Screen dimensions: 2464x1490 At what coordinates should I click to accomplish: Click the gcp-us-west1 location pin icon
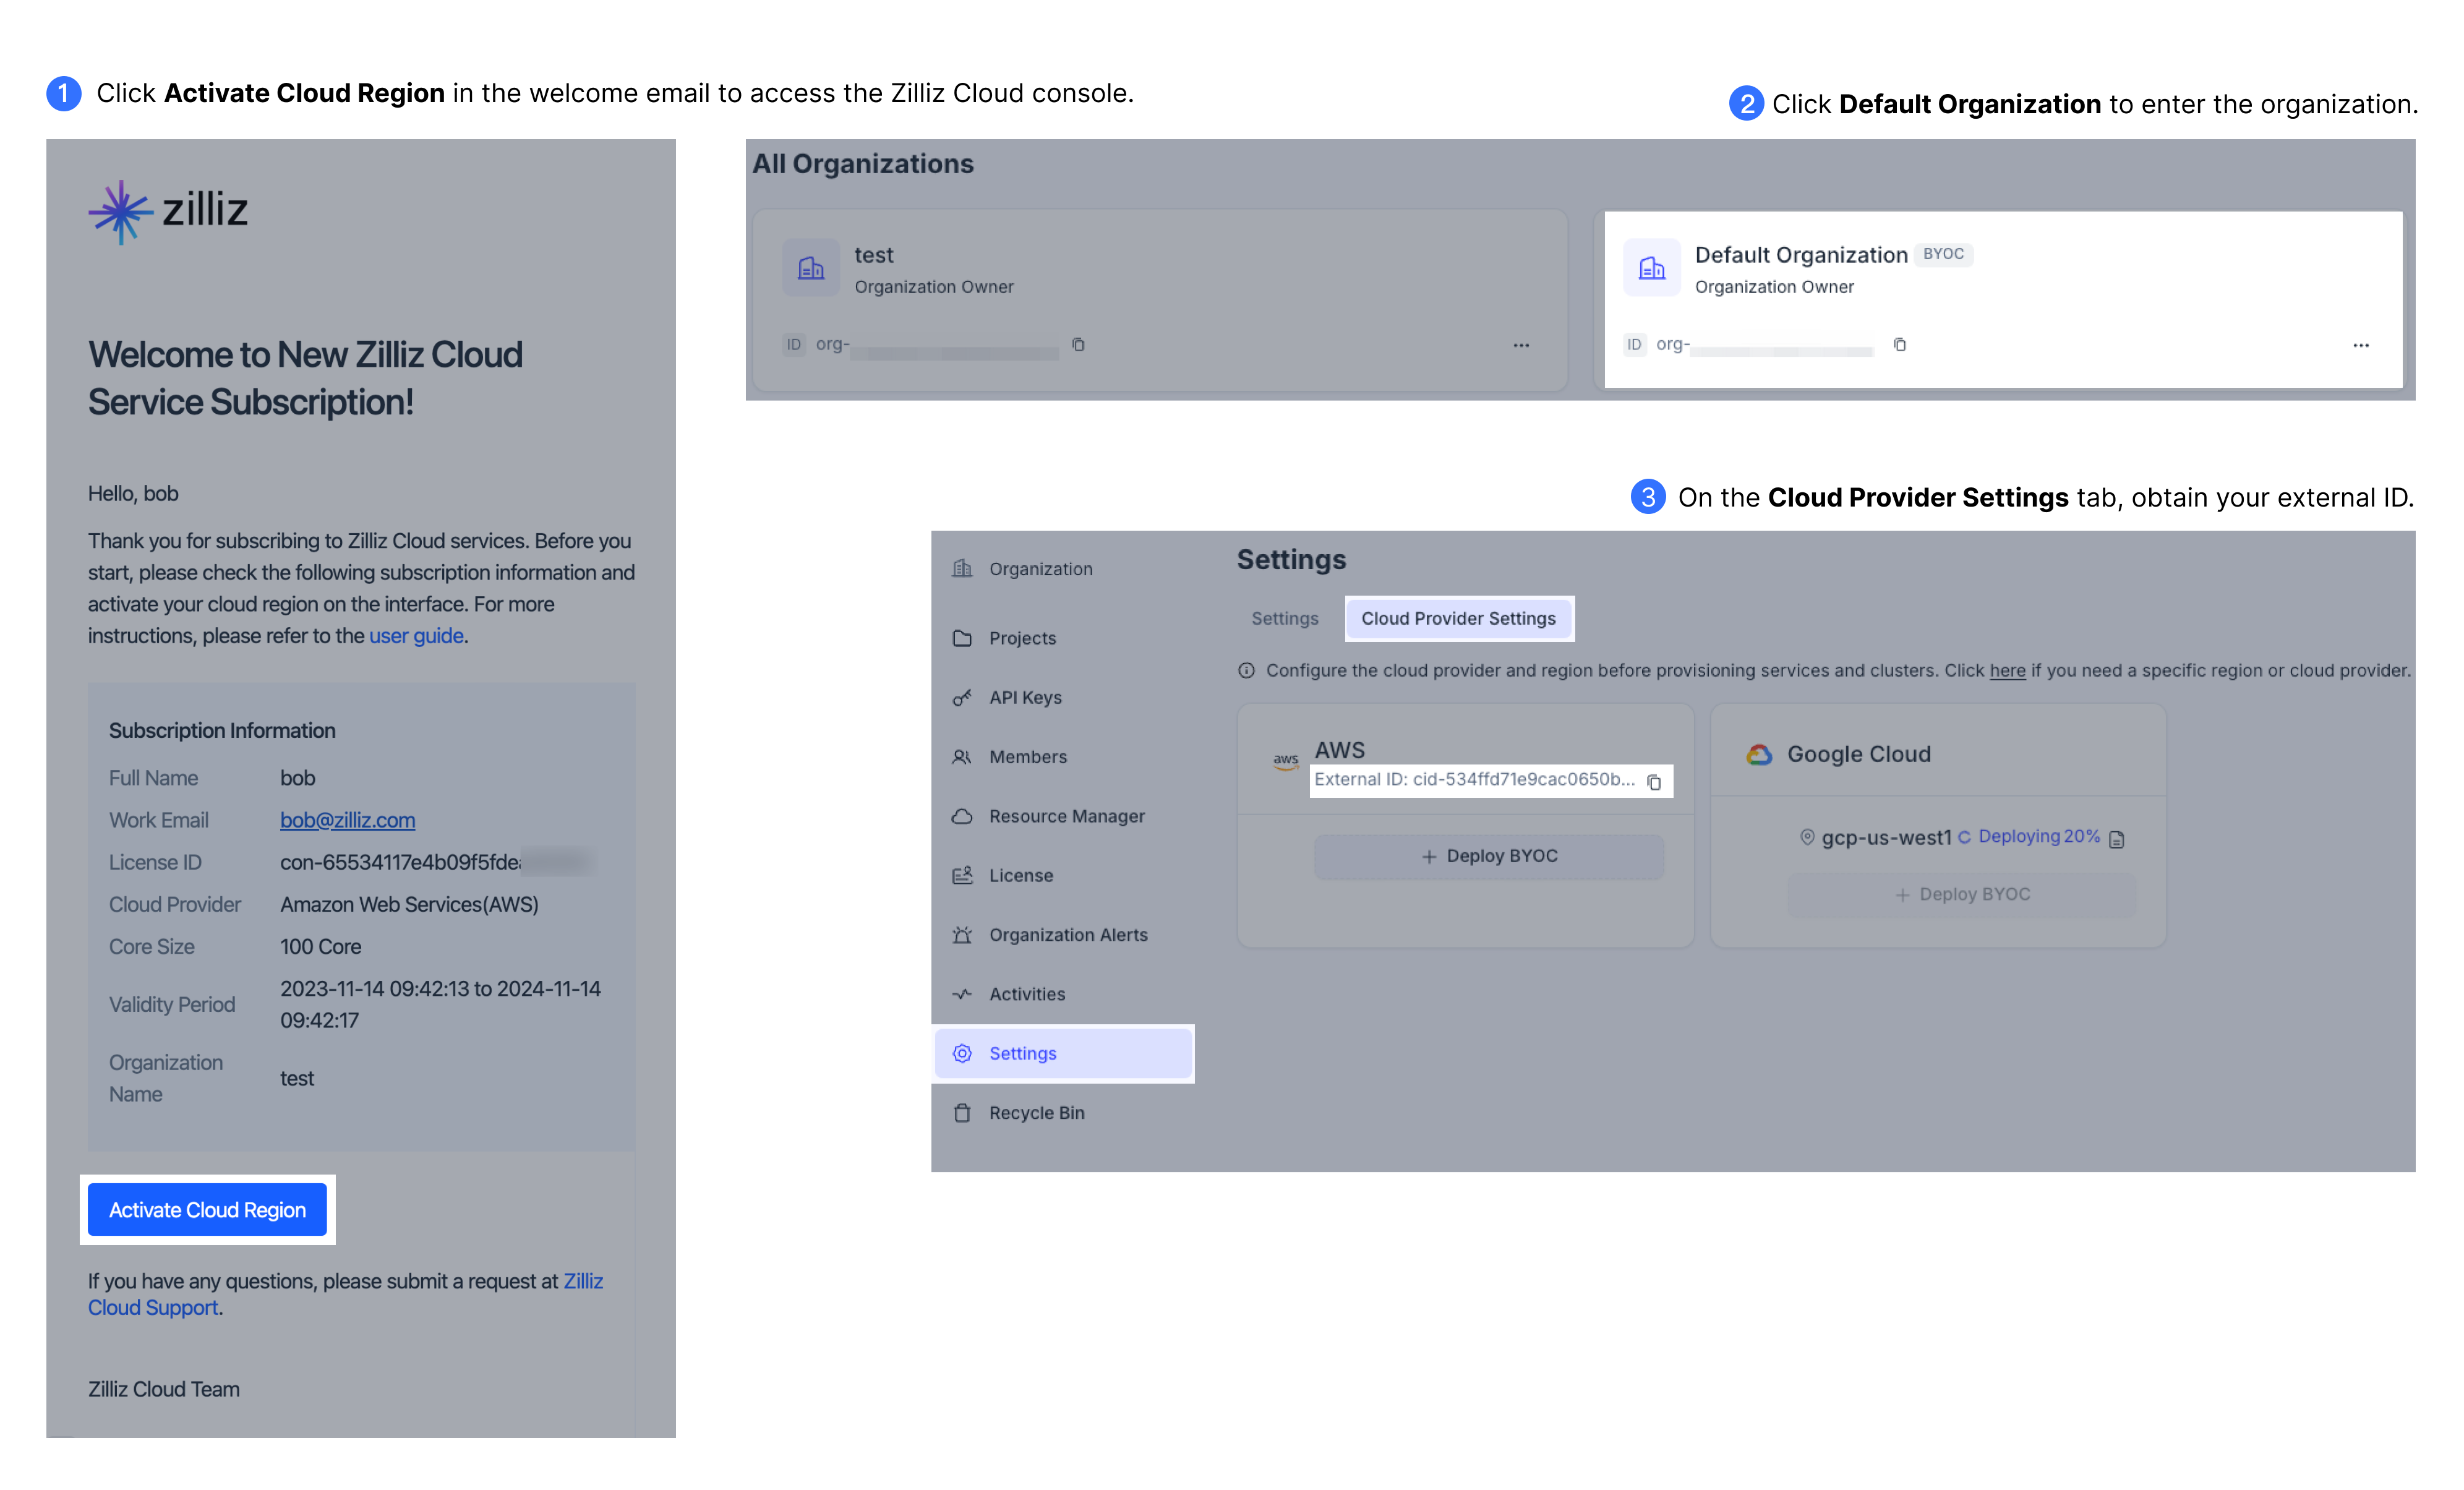tap(1807, 837)
